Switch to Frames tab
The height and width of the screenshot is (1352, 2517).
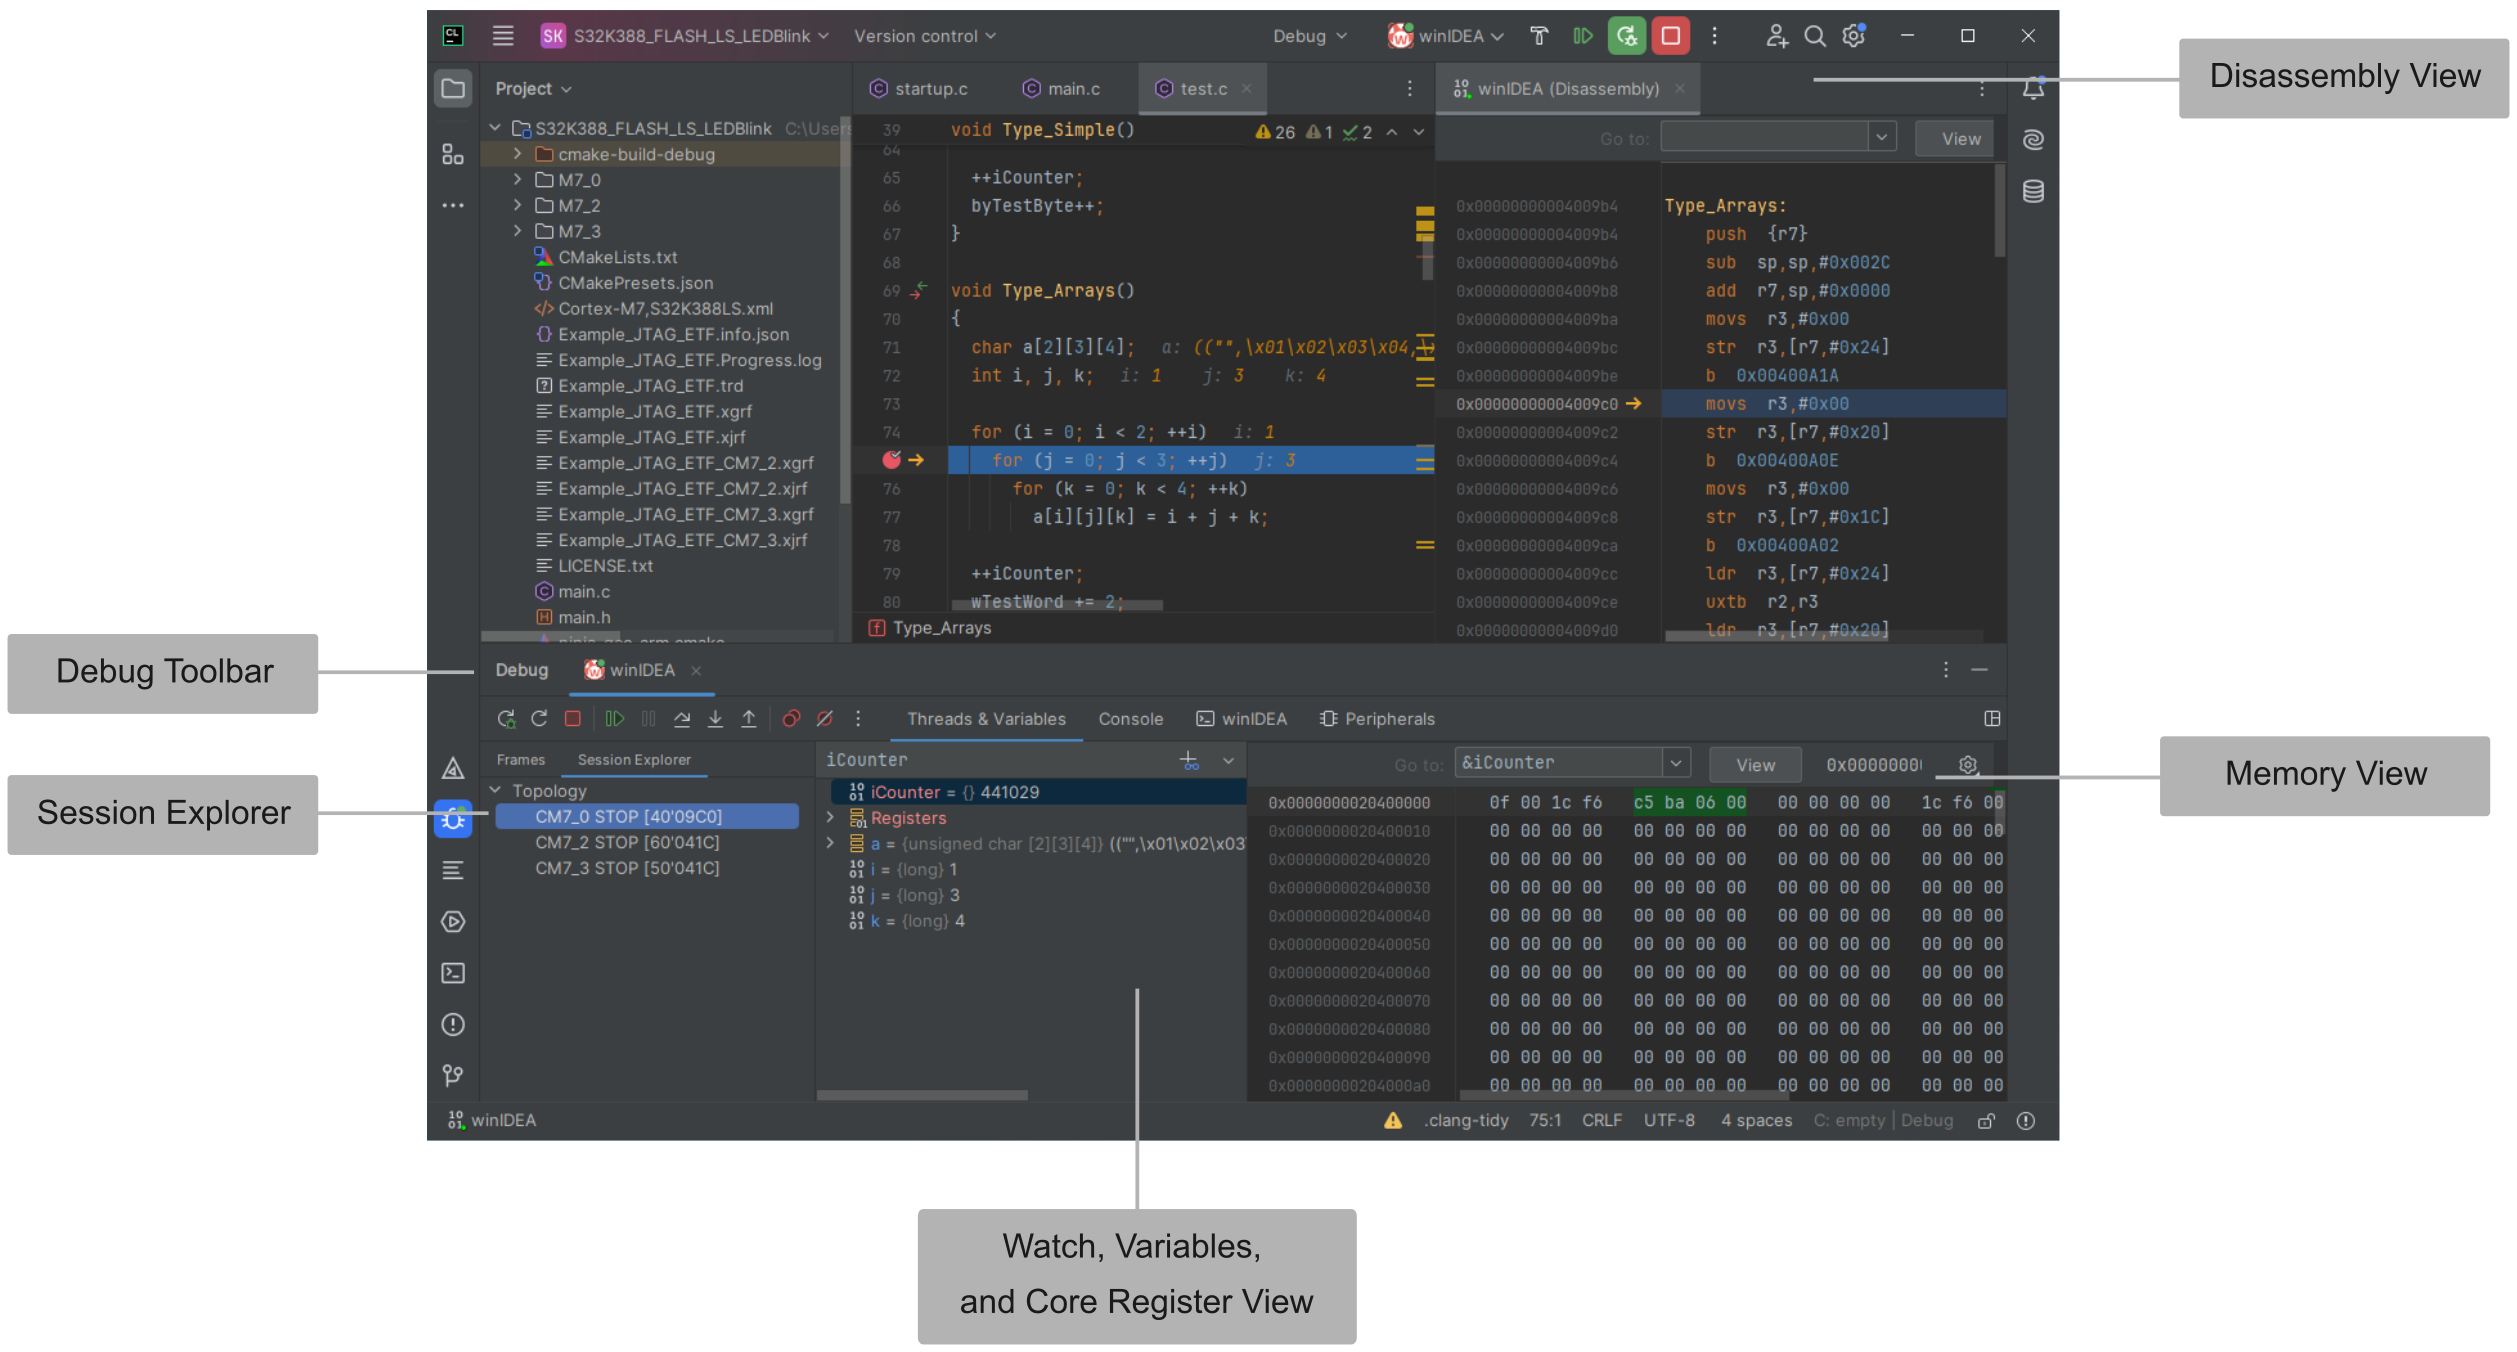click(x=521, y=760)
